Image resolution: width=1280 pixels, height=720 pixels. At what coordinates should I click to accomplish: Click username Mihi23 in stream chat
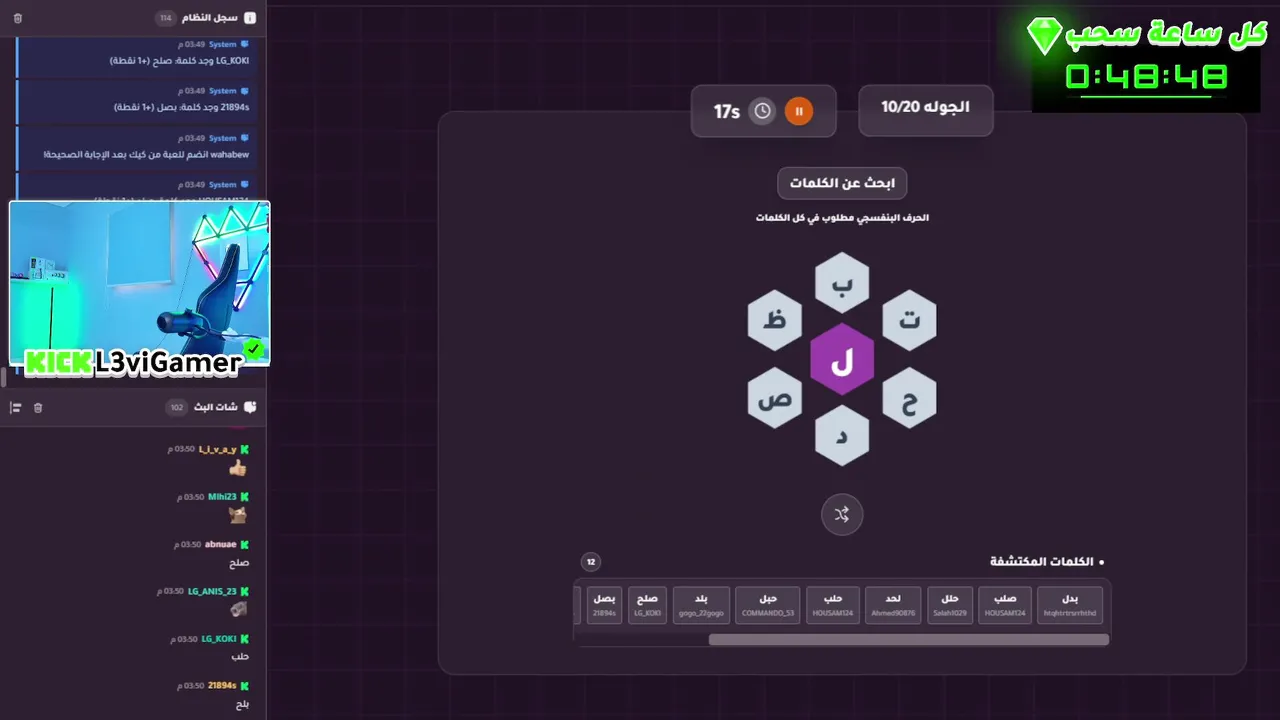tap(222, 497)
